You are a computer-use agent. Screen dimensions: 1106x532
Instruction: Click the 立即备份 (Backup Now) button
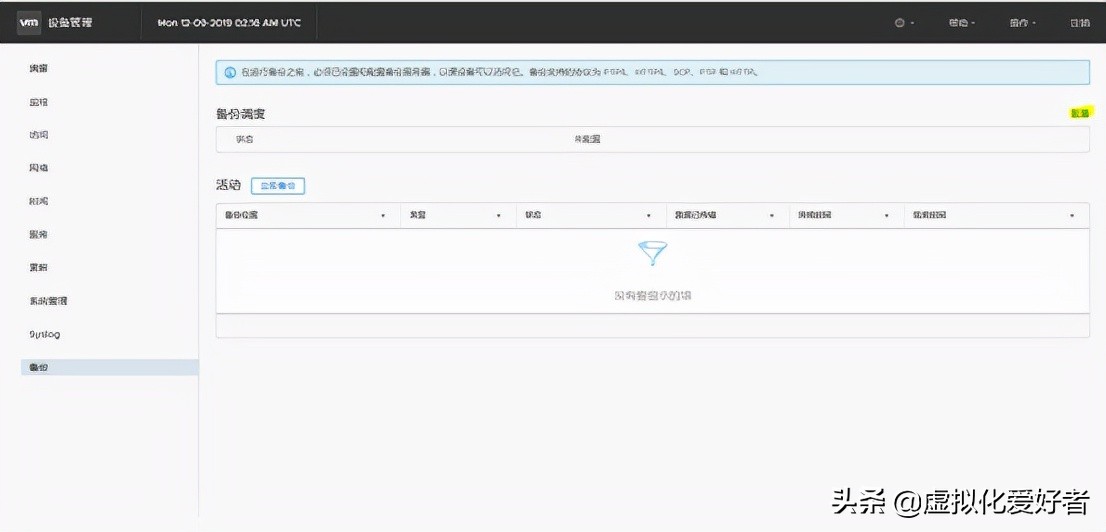(x=278, y=186)
